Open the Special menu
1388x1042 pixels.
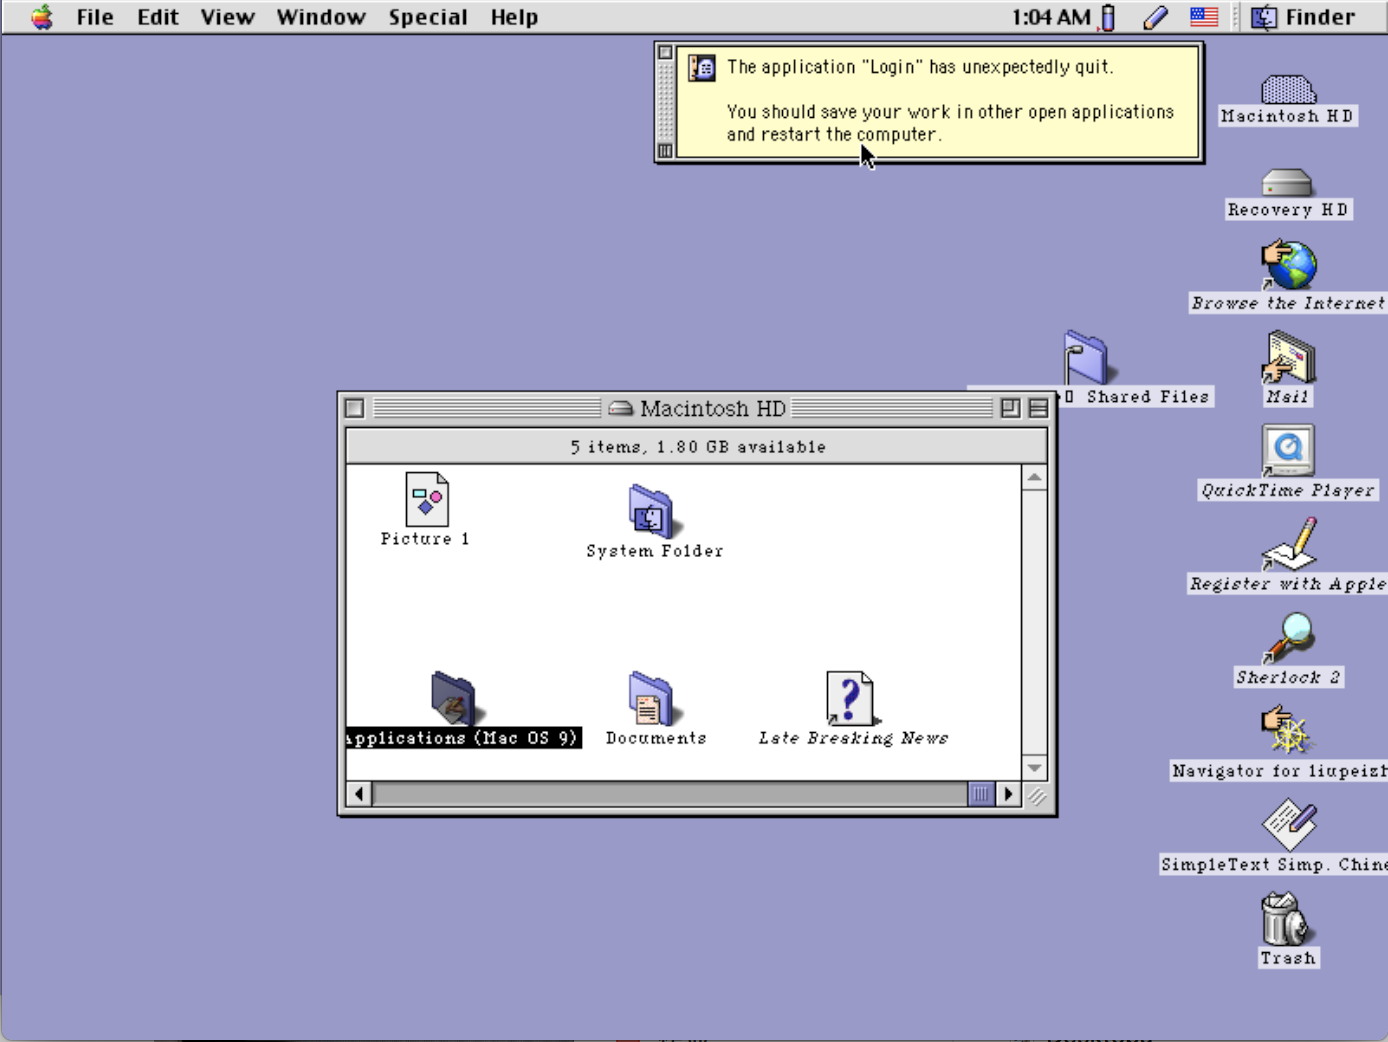pos(428,16)
